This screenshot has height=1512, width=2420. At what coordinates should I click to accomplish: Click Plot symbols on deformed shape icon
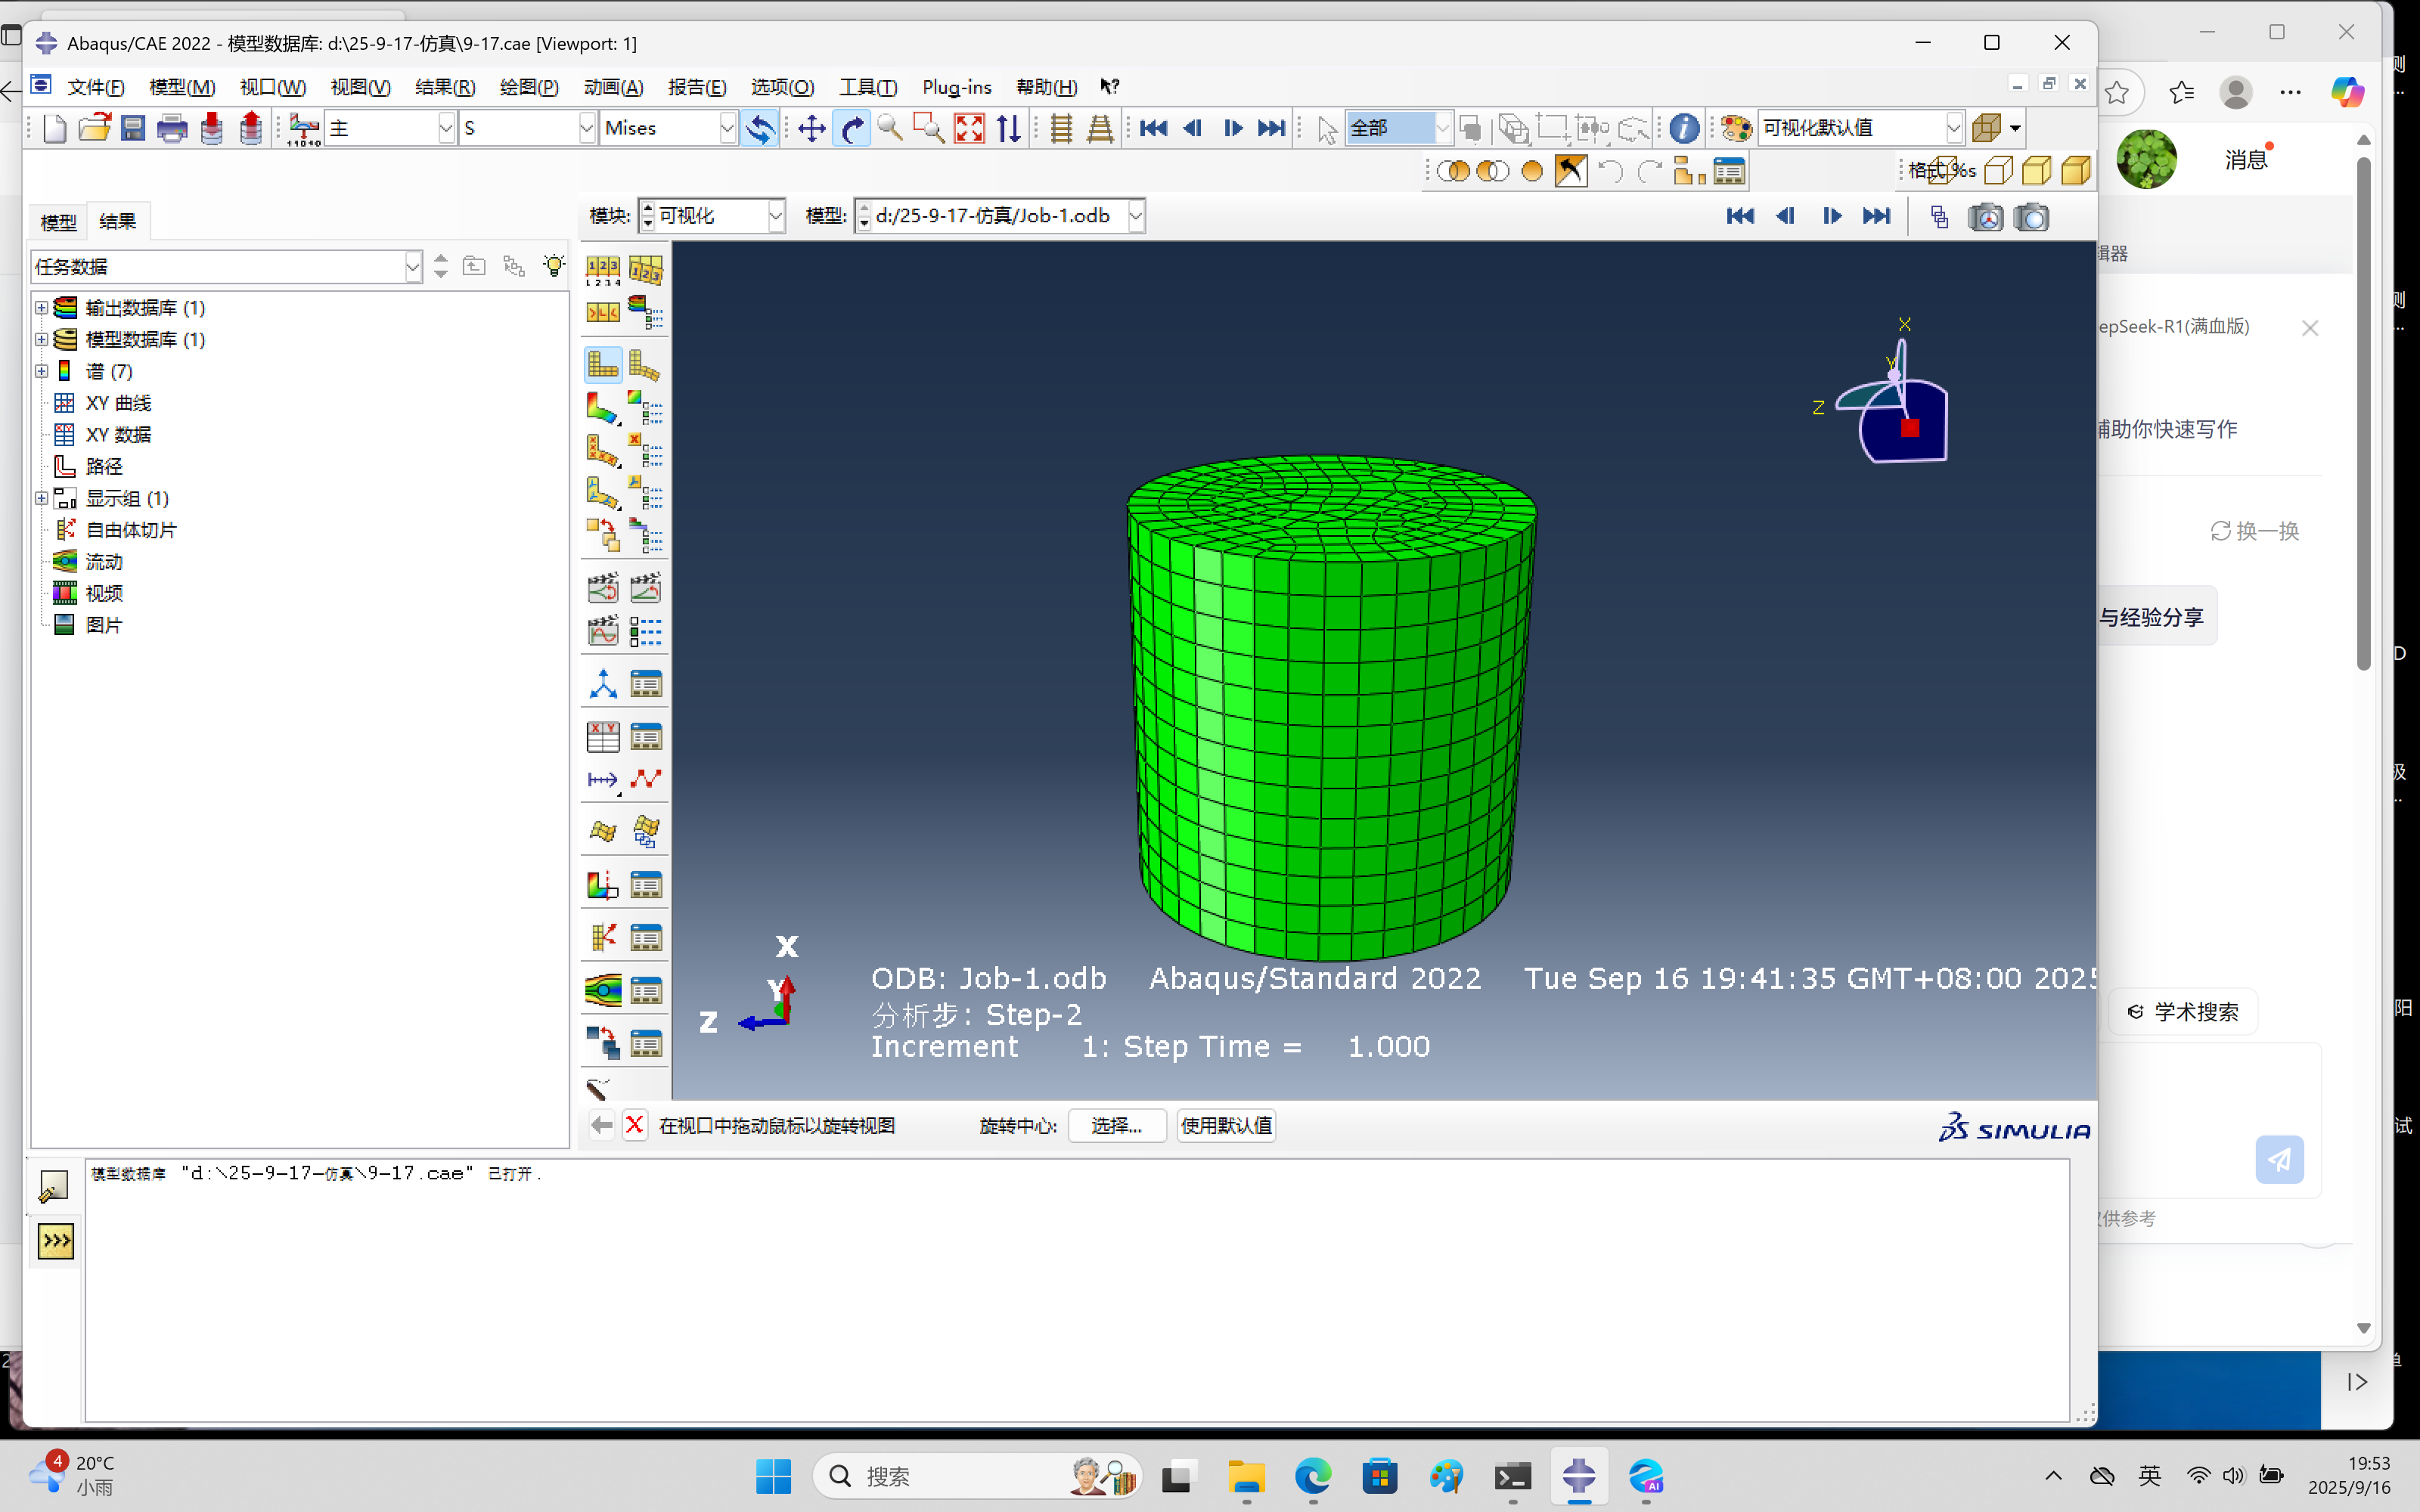(x=602, y=451)
